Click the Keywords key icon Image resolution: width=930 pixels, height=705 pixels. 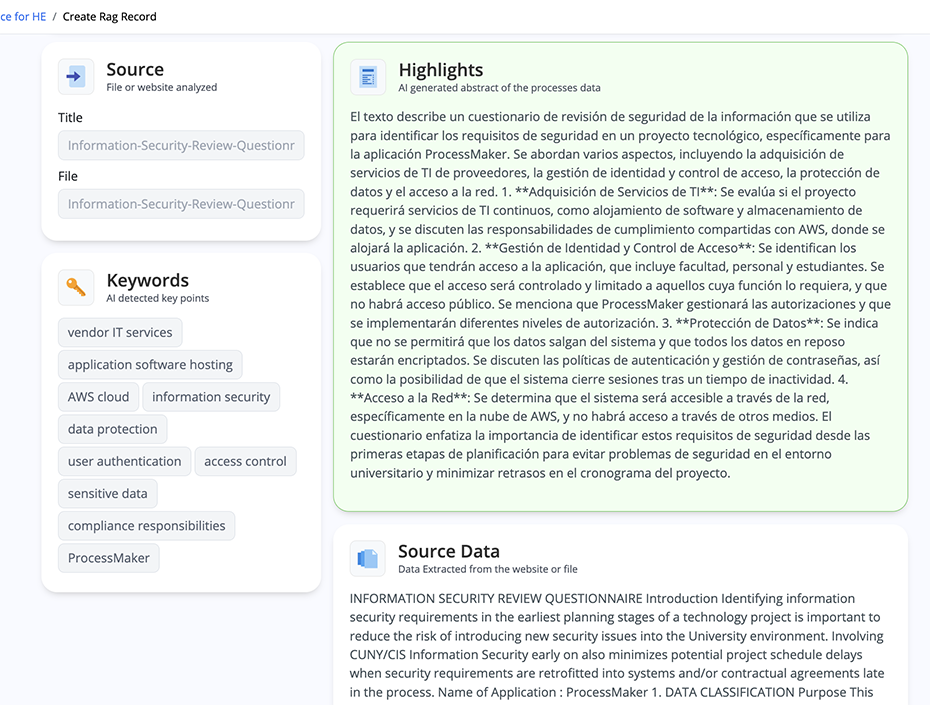pyautogui.click(x=76, y=288)
